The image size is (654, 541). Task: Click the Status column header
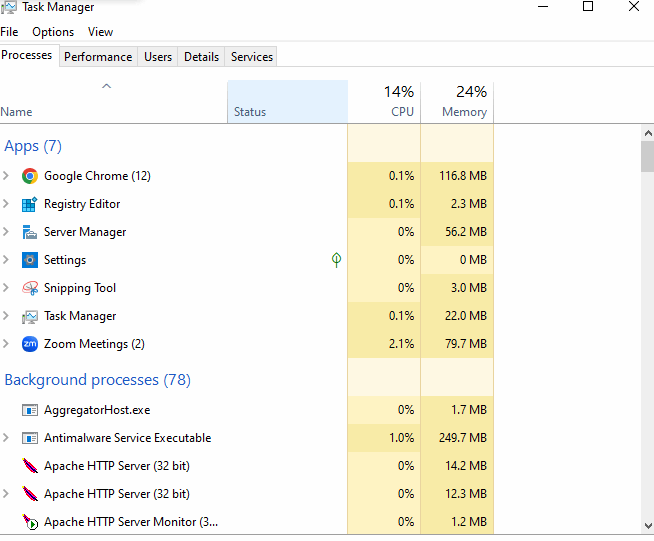[287, 102]
